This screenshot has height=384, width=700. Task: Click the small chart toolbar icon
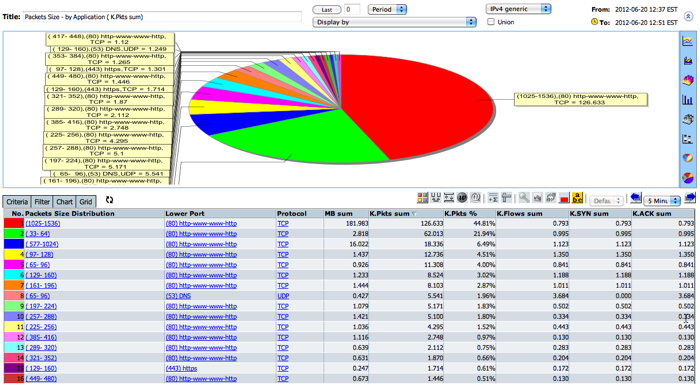point(537,197)
